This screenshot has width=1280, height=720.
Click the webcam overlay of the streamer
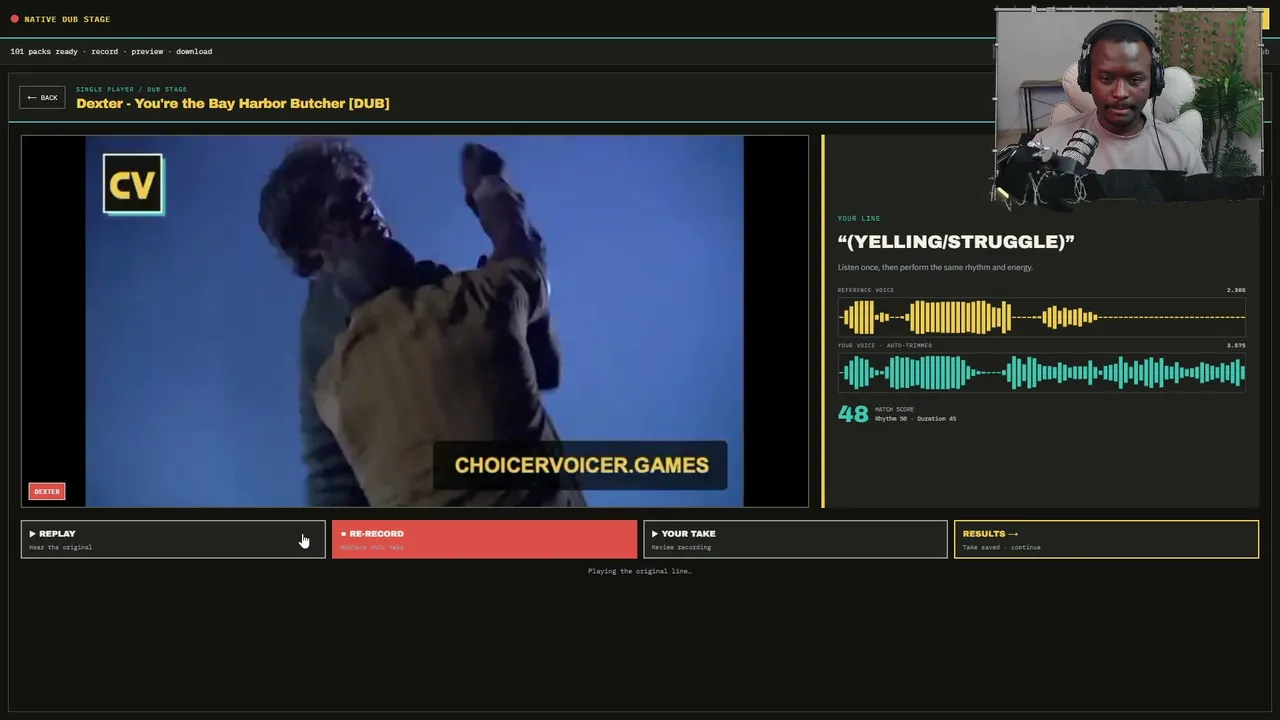click(x=1129, y=107)
